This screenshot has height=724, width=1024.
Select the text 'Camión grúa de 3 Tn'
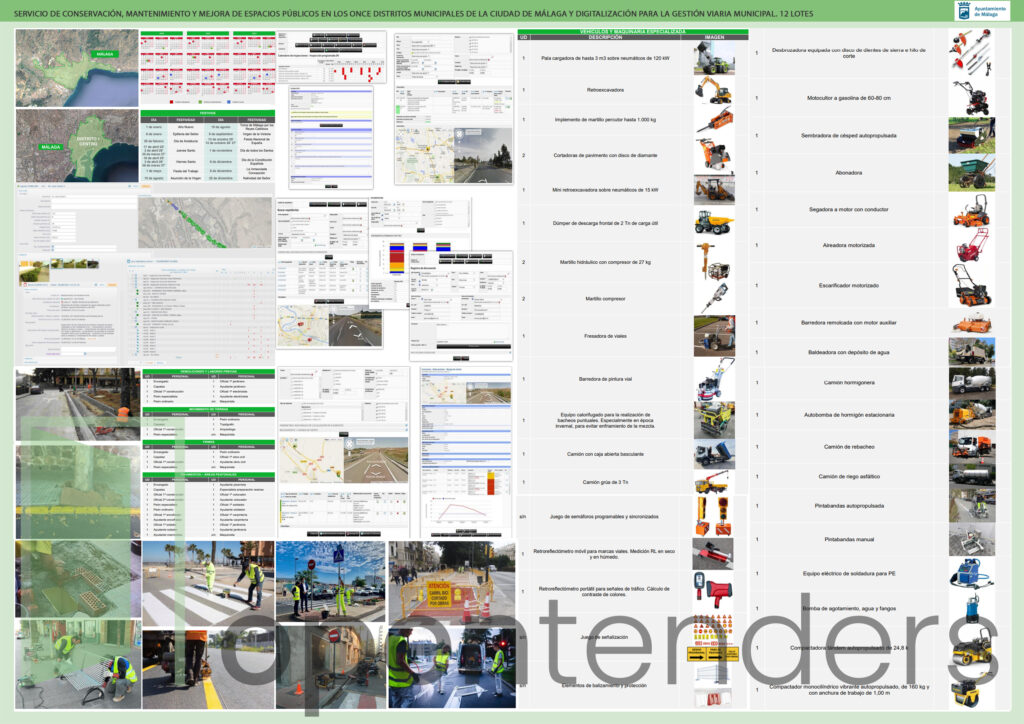tap(605, 482)
